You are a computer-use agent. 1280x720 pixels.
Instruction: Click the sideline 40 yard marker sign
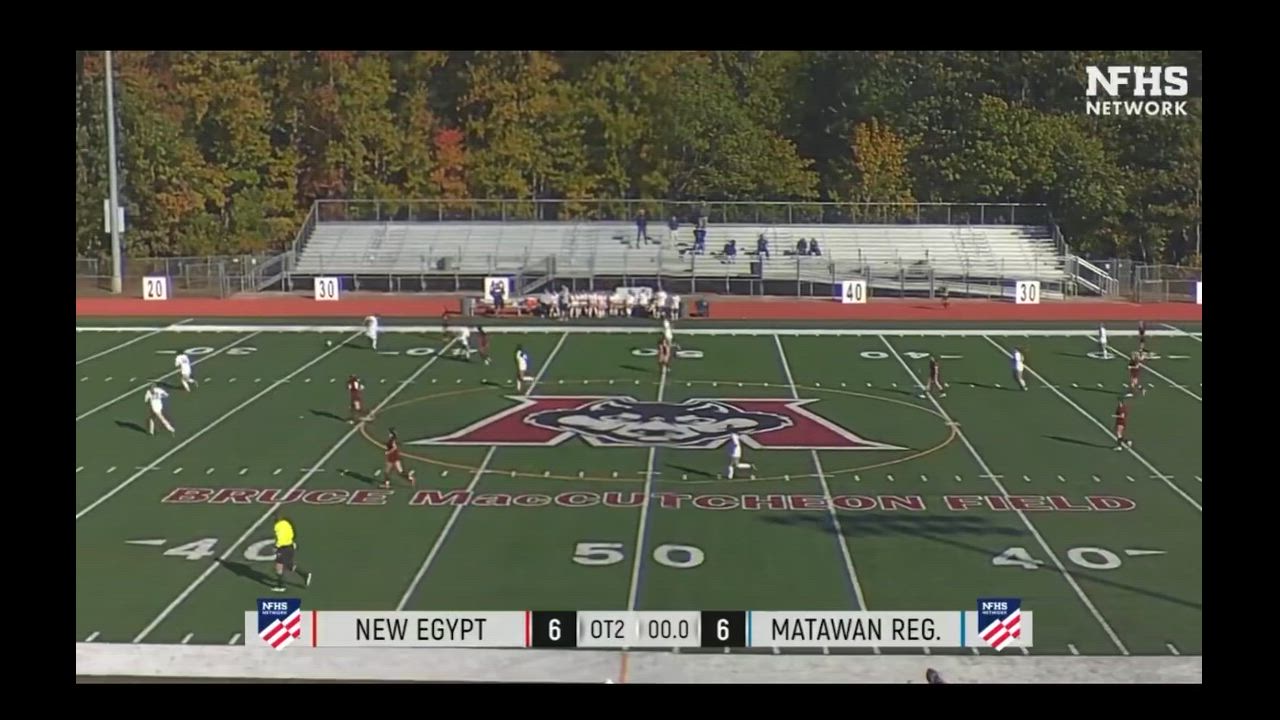coord(853,291)
